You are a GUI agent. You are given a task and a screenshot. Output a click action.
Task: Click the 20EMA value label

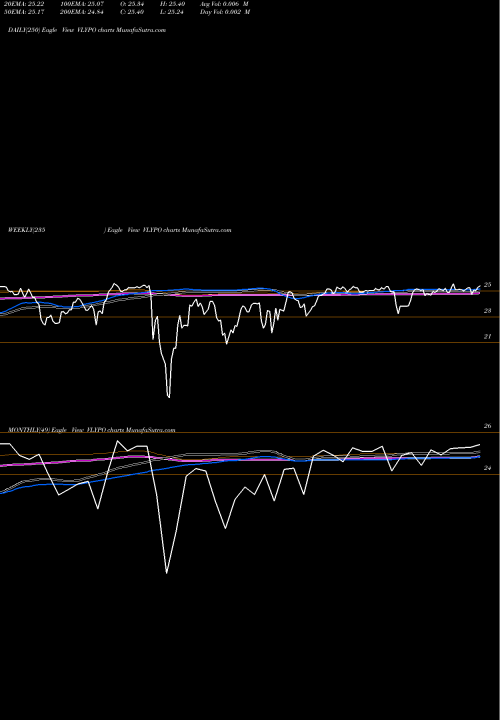coord(23,4)
